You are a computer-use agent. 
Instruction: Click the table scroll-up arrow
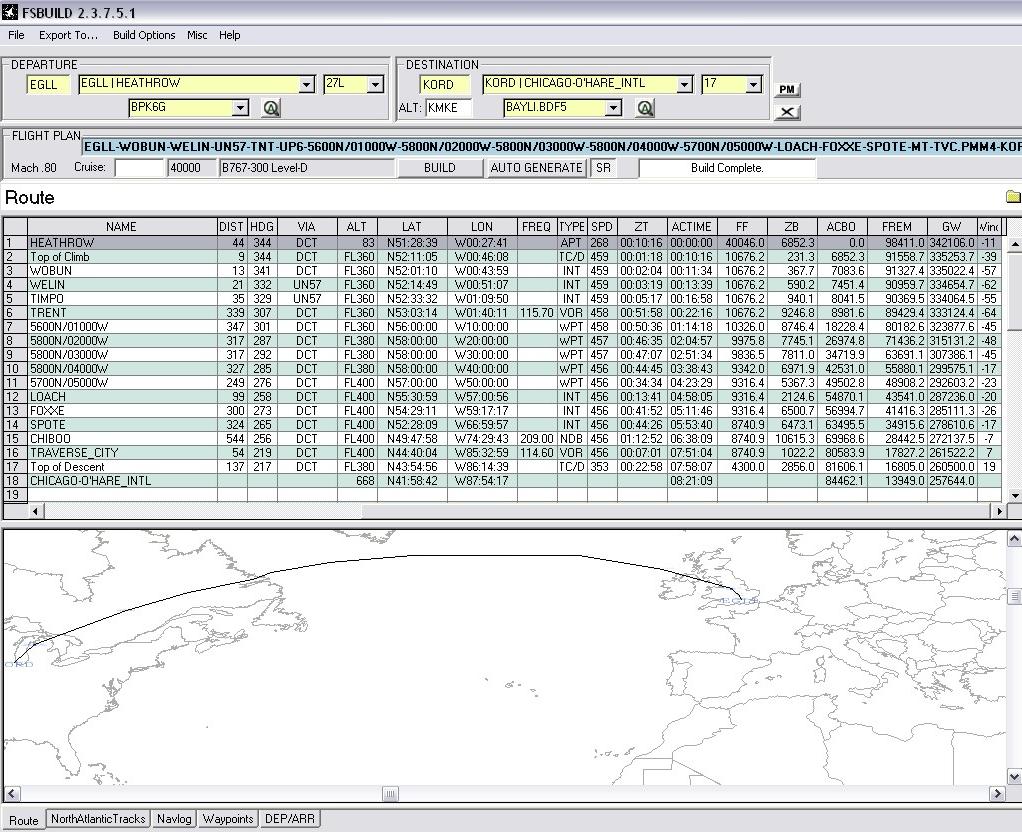pyautogui.click(x=1014, y=243)
